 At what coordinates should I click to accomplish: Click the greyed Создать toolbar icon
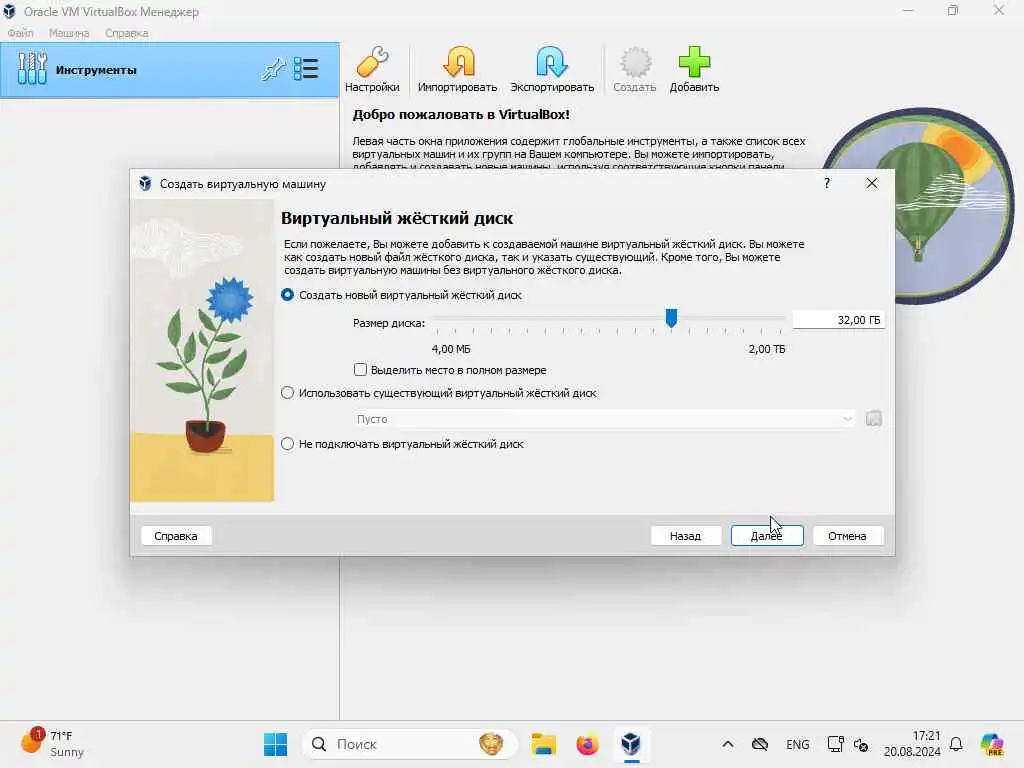coord(634,70)
